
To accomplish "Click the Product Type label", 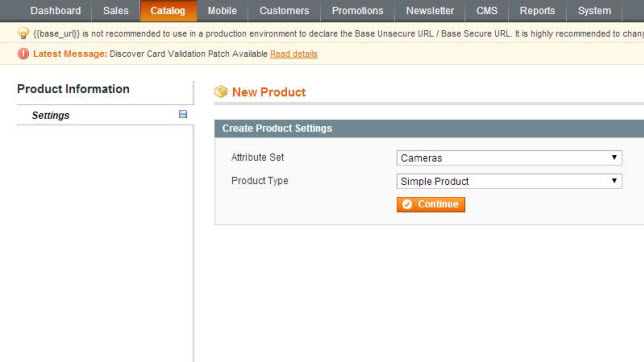I will pyautogui.click(x=260, y=181).
